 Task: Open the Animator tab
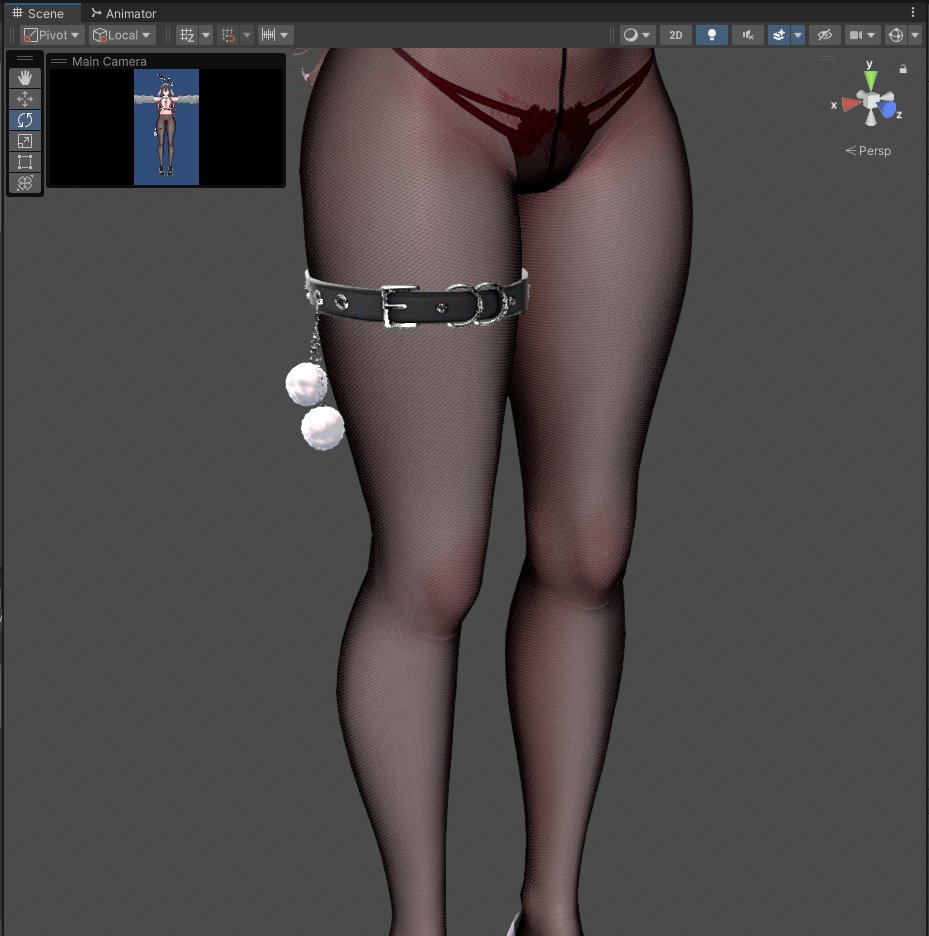[x=124, y=13]
